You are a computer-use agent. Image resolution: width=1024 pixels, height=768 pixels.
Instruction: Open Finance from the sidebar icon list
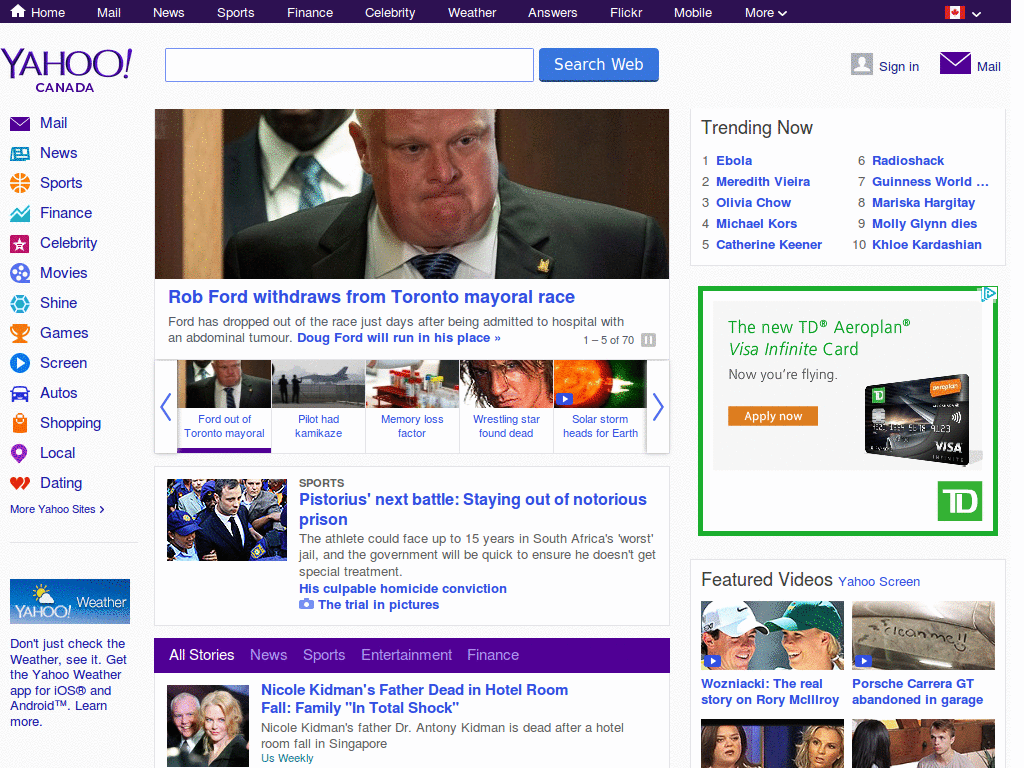(x=21, y=213)
